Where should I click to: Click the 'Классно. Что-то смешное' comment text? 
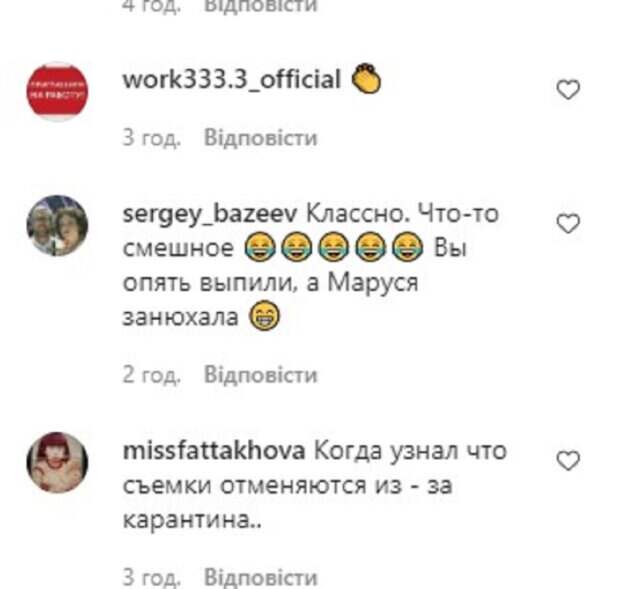pyautogui.click(x=310, y=265)
